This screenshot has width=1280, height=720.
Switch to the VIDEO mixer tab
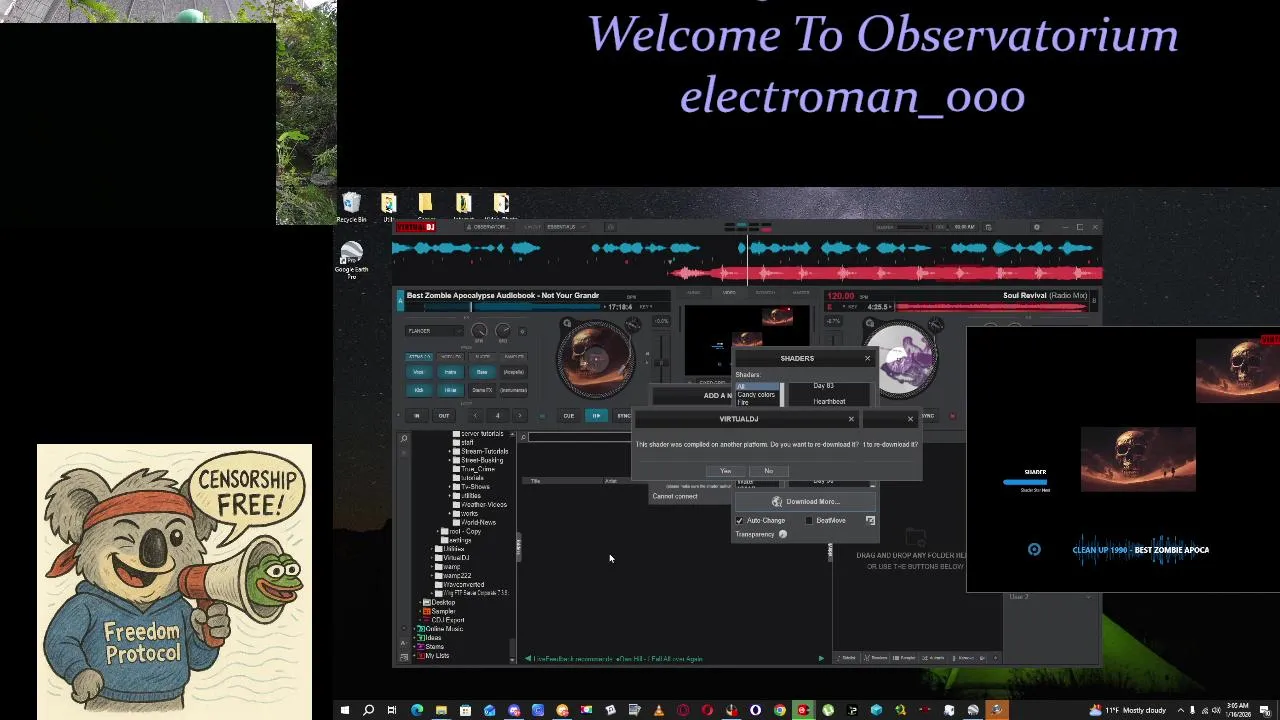point(729,293)
